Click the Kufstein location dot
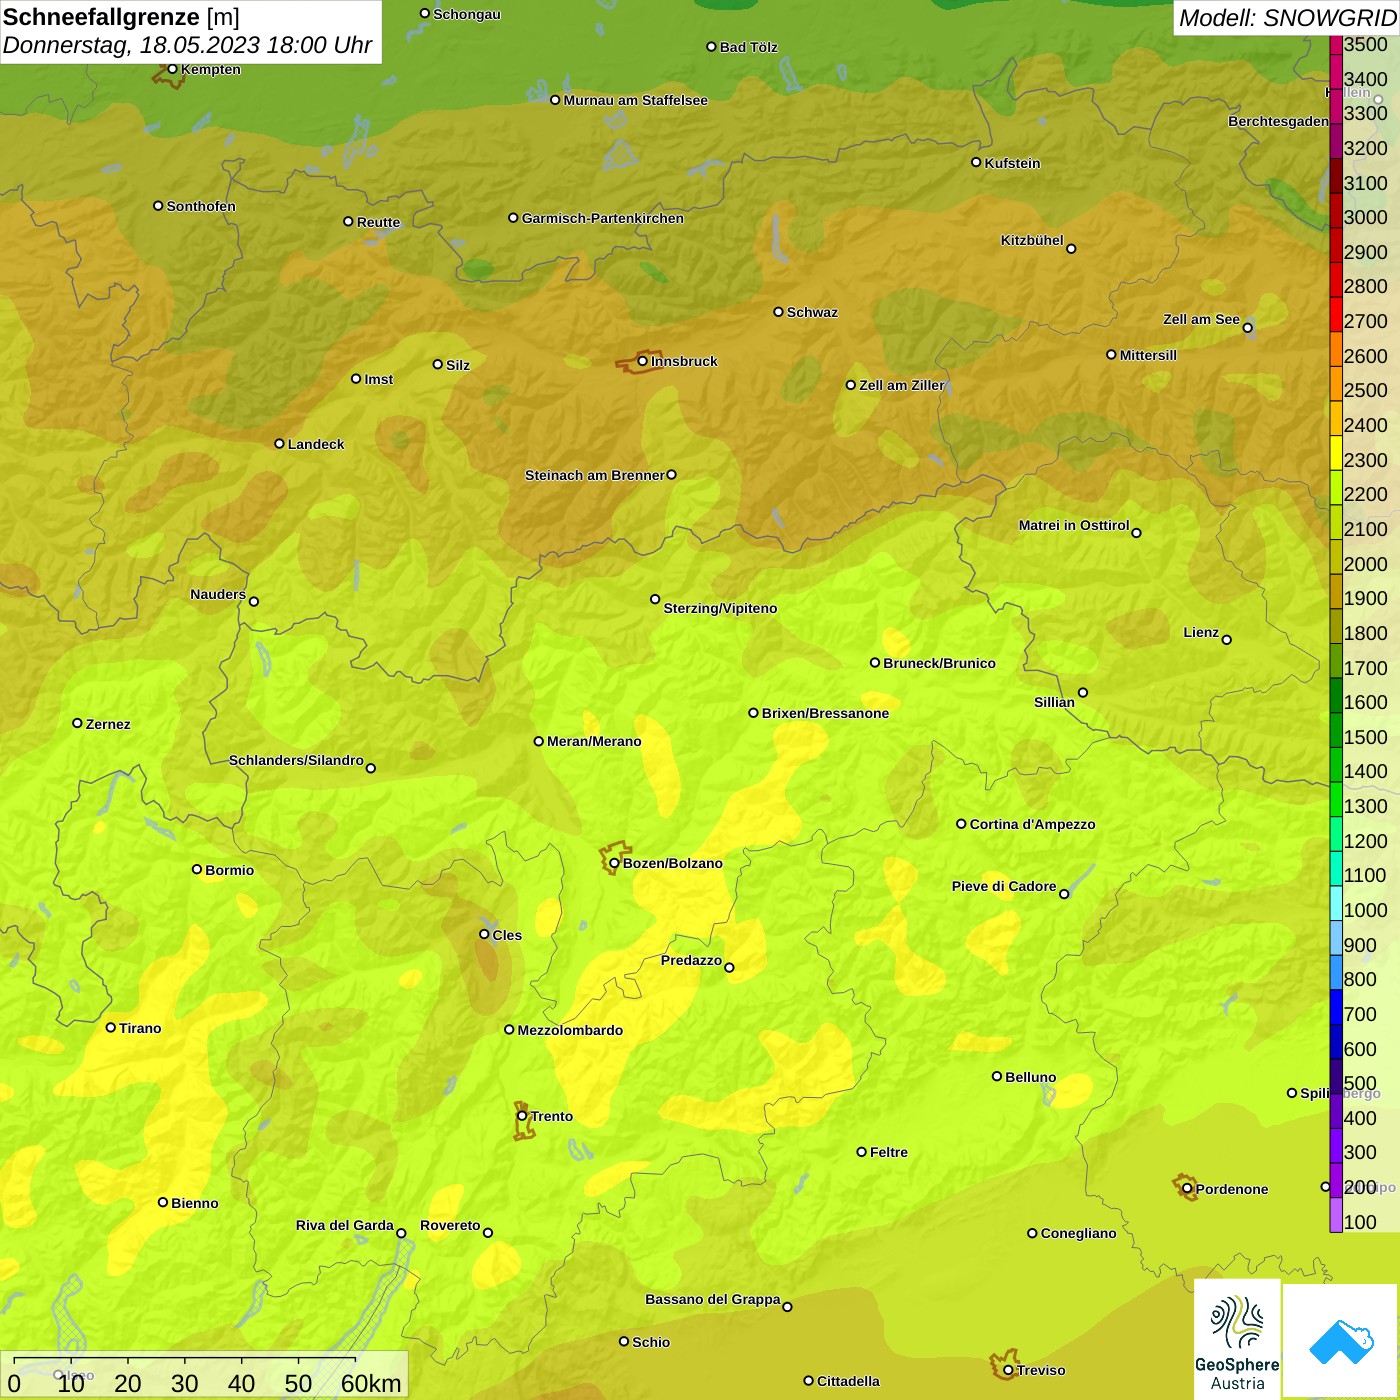 976,162
